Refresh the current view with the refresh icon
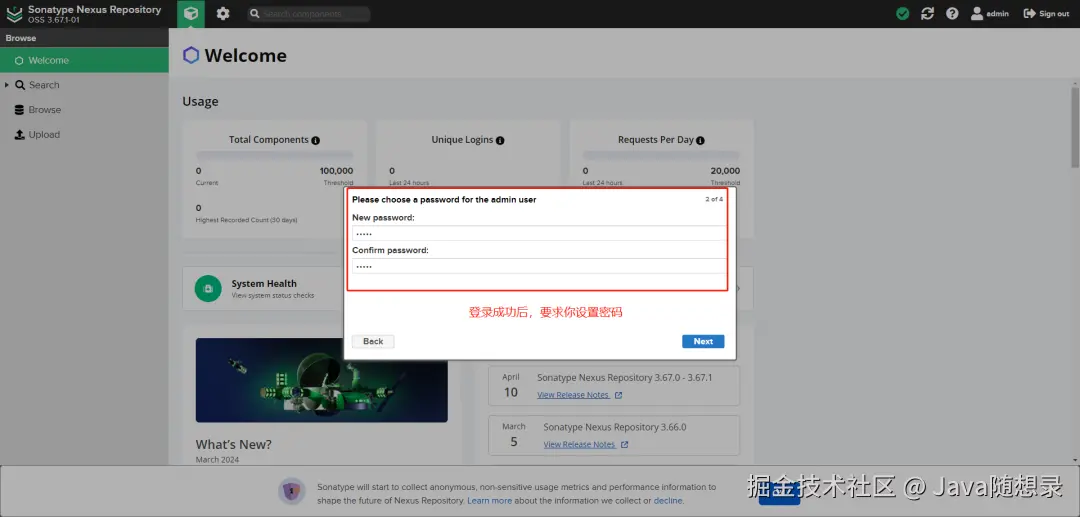 tap(927, 14)
